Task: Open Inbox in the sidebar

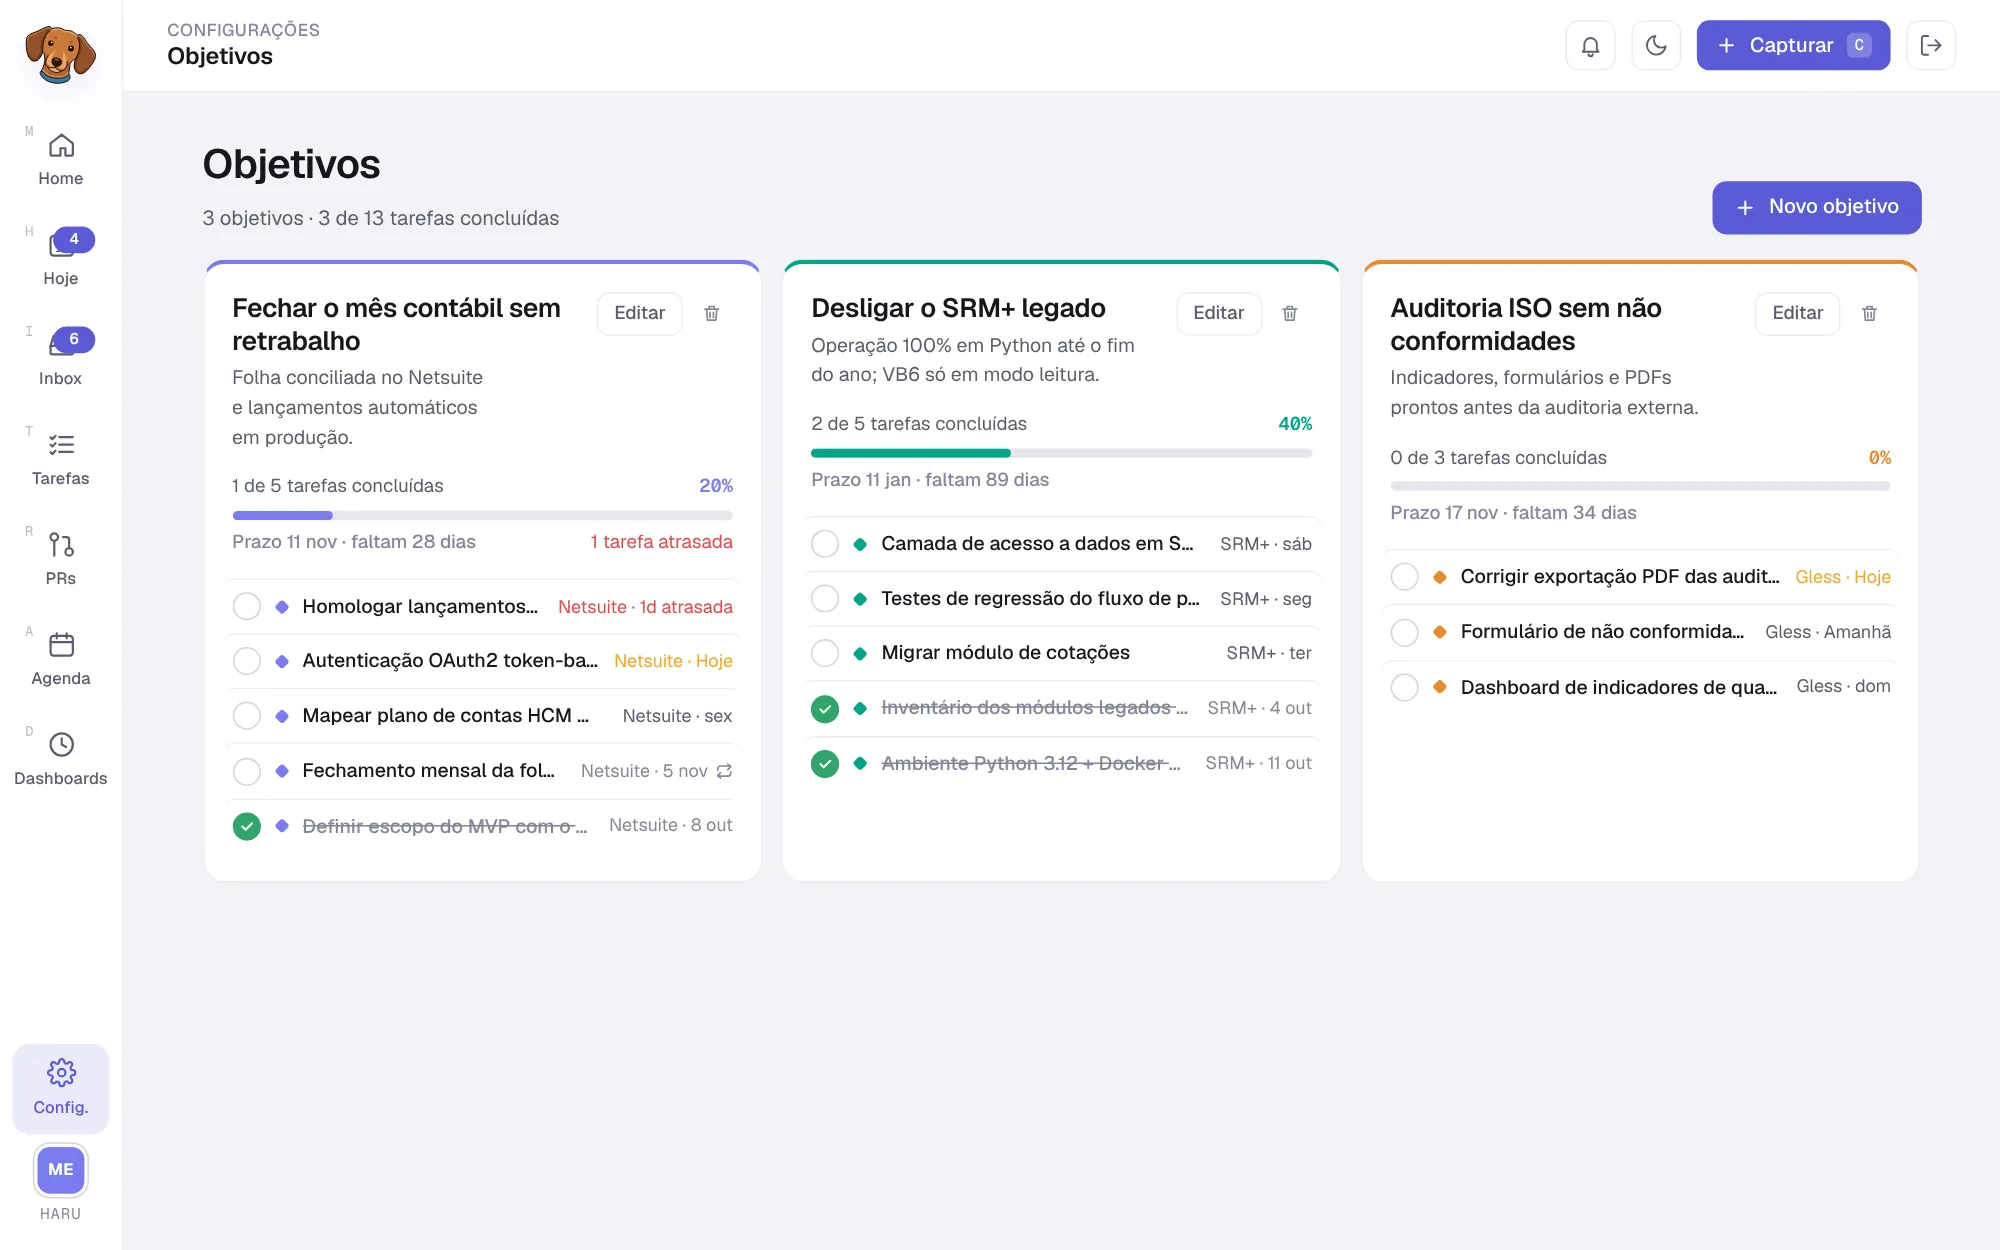Action: tap(61, 360)
